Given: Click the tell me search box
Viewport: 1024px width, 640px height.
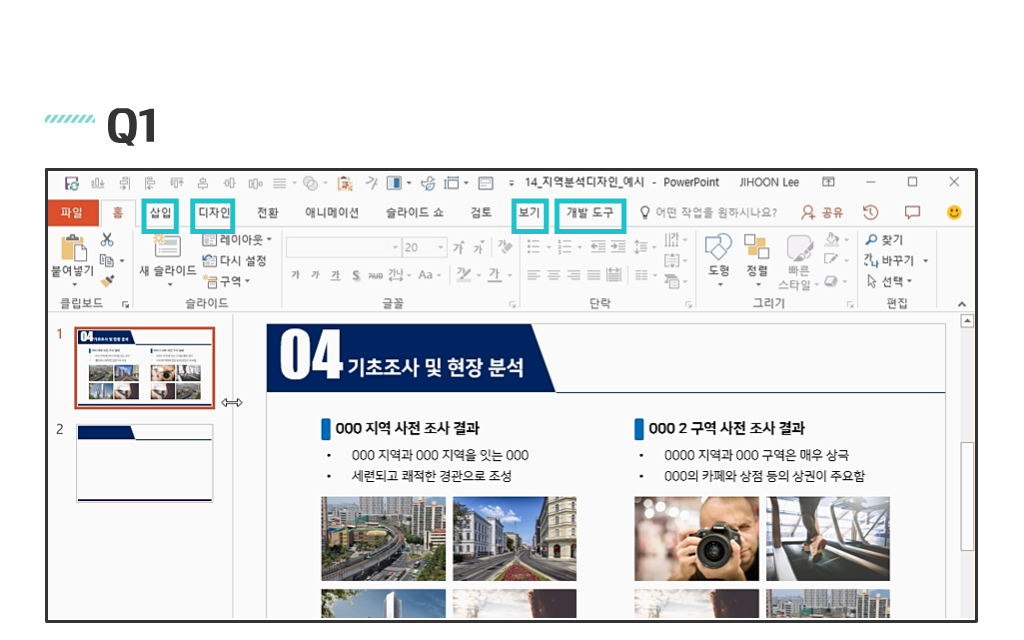Looking at the screenshot, I should coord(709,213).
